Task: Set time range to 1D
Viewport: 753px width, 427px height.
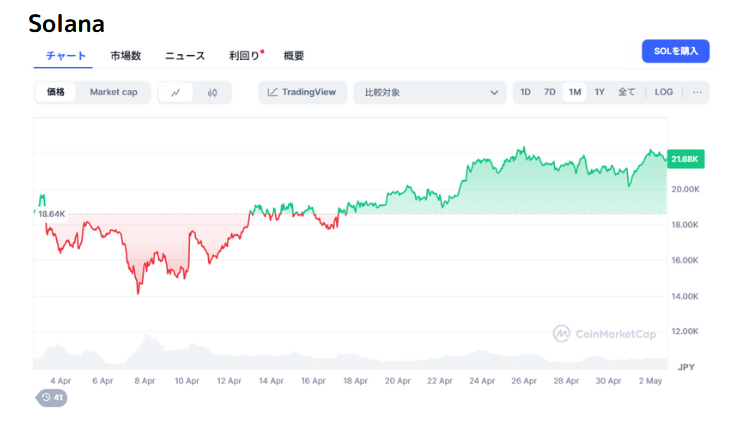Action: pos(525,92)
